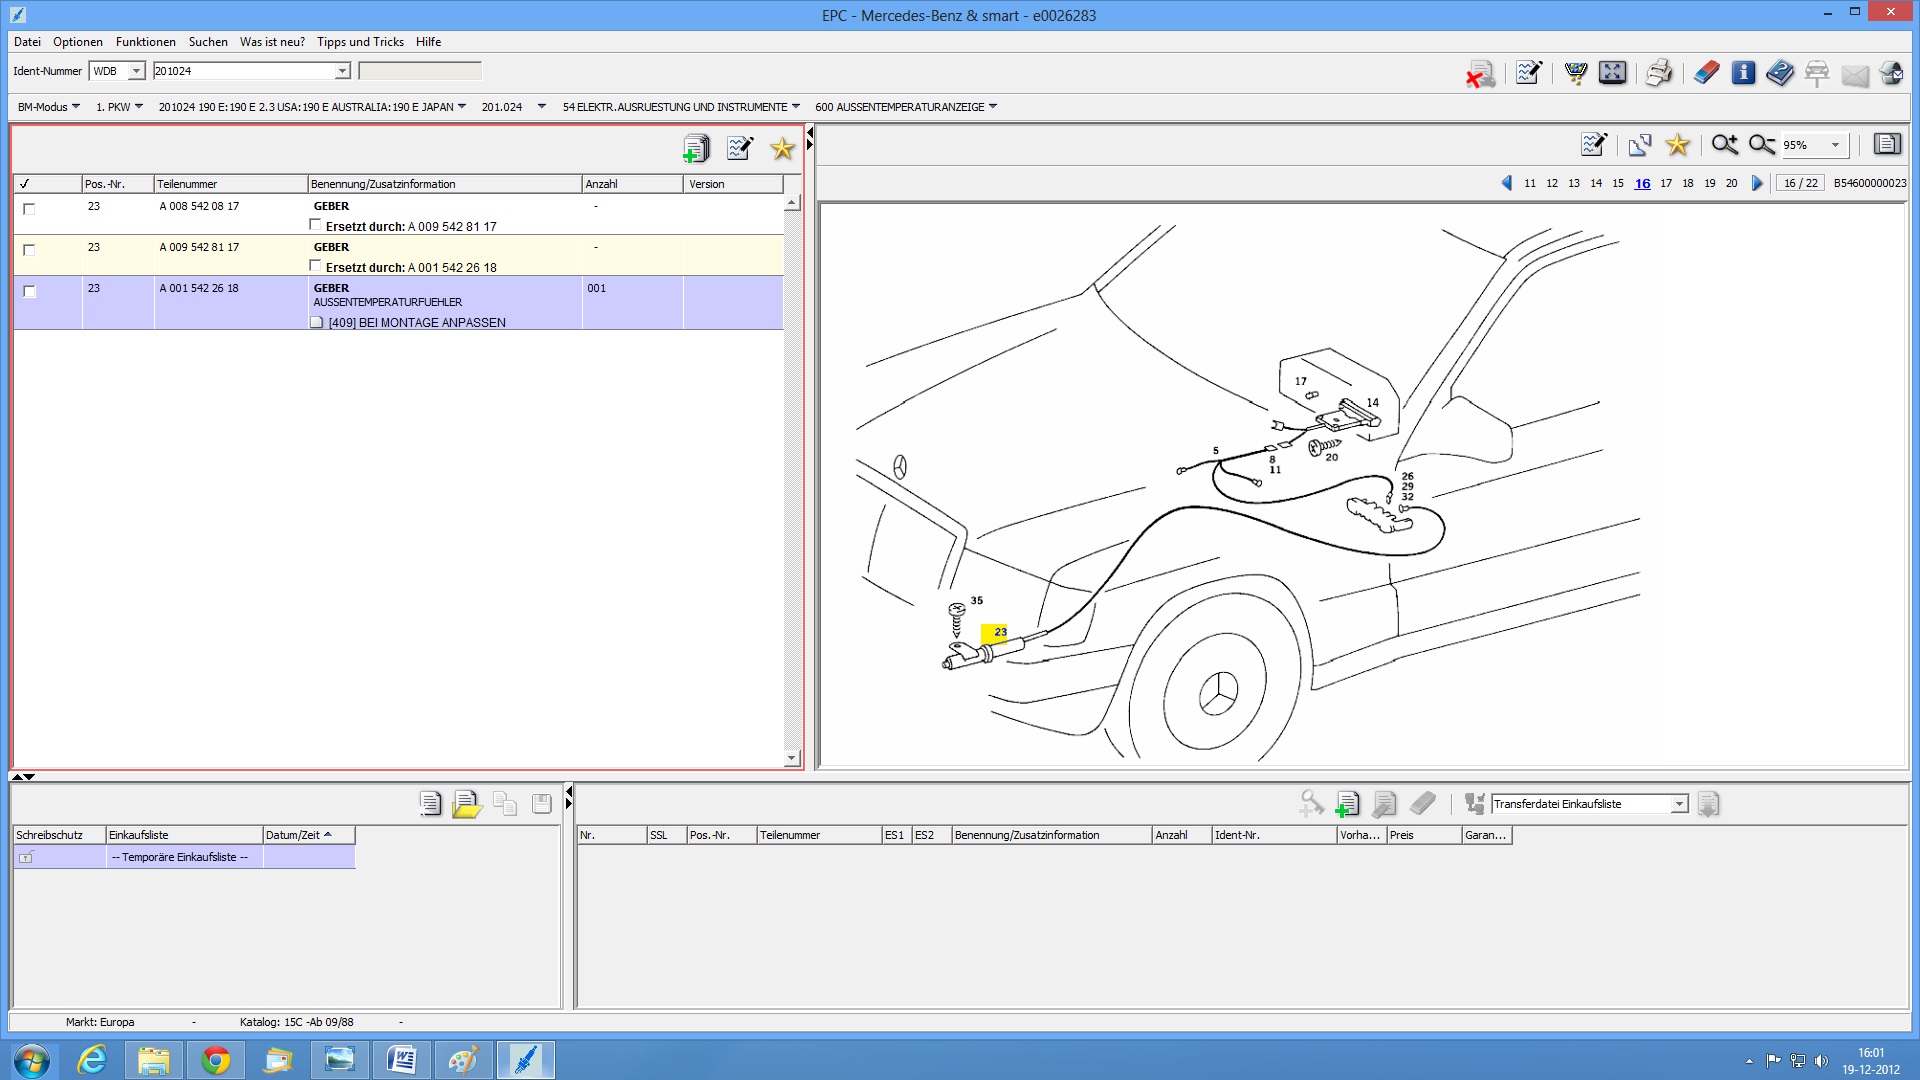This screenshot has height=1080, width=1920.
Task: Open an existing shopping list folder
Action: click(x=467, y=803)
